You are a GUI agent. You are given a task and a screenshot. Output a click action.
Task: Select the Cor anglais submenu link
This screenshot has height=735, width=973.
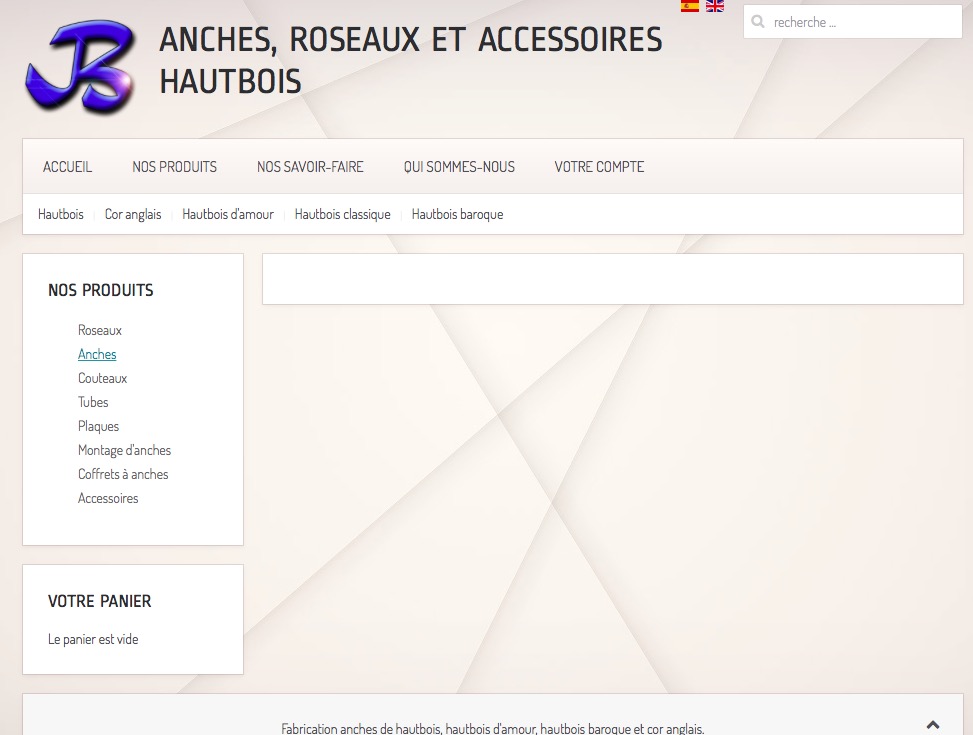pyautogui.click(x=133, y=214)
